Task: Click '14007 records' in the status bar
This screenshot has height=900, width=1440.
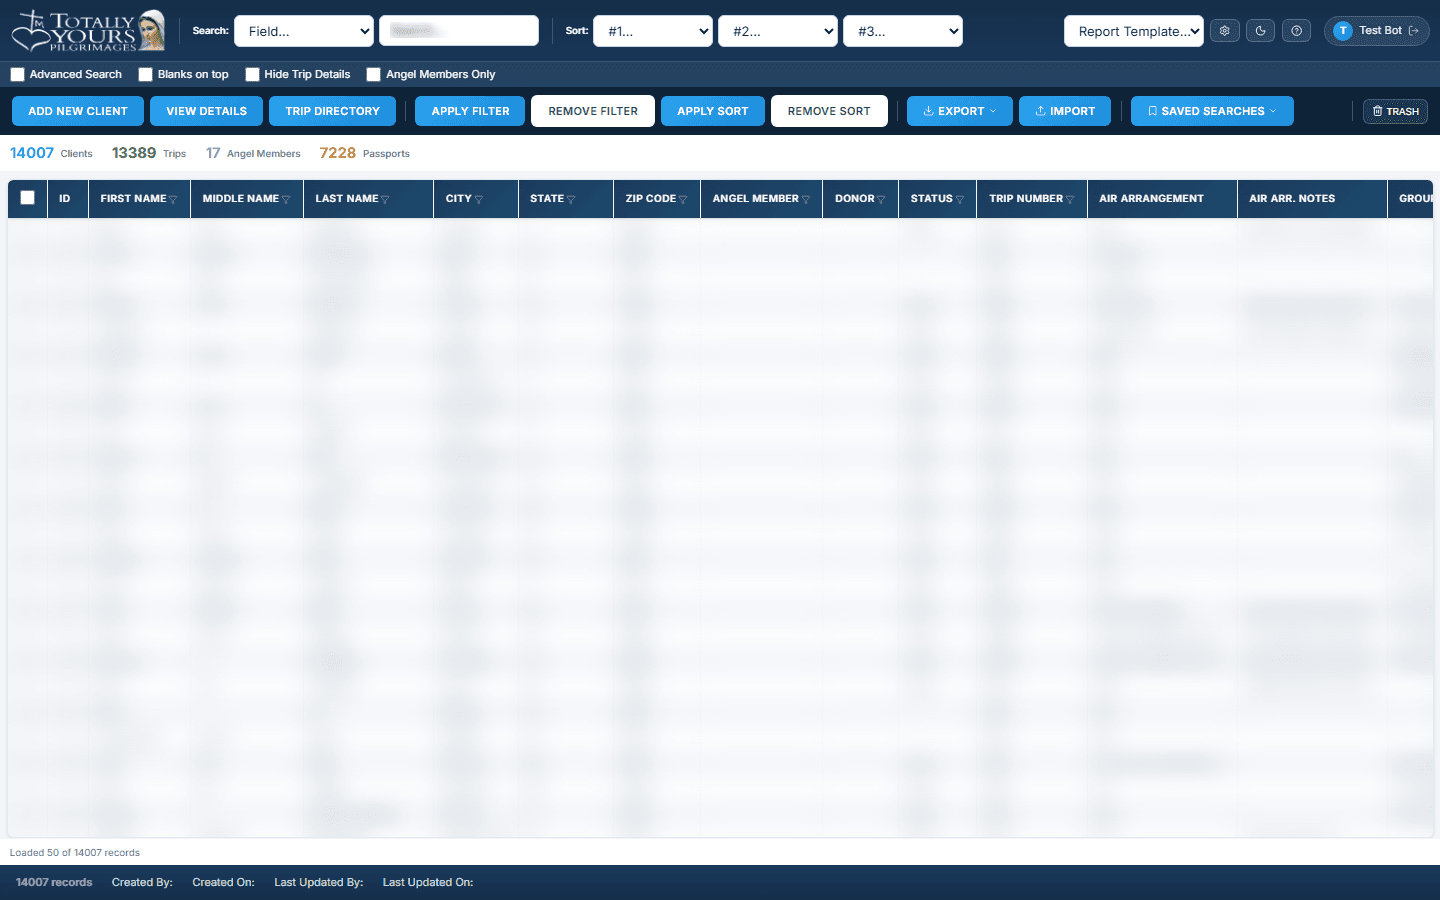Action: click(x=54, y=882)
